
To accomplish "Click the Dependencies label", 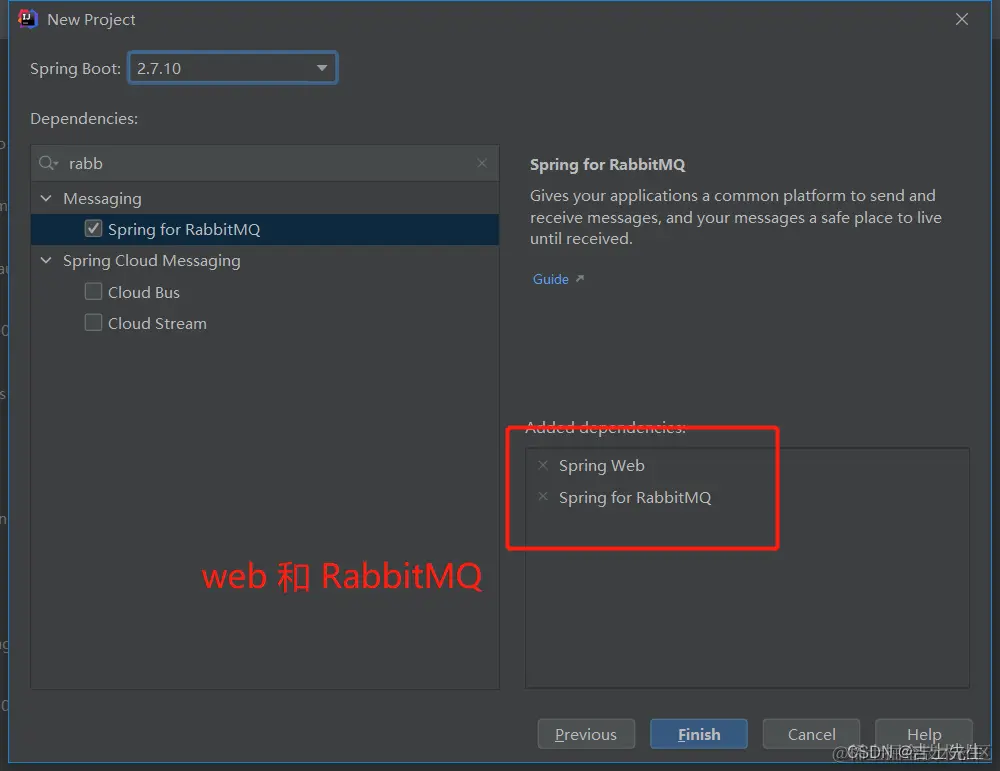I will coord(84,119).
